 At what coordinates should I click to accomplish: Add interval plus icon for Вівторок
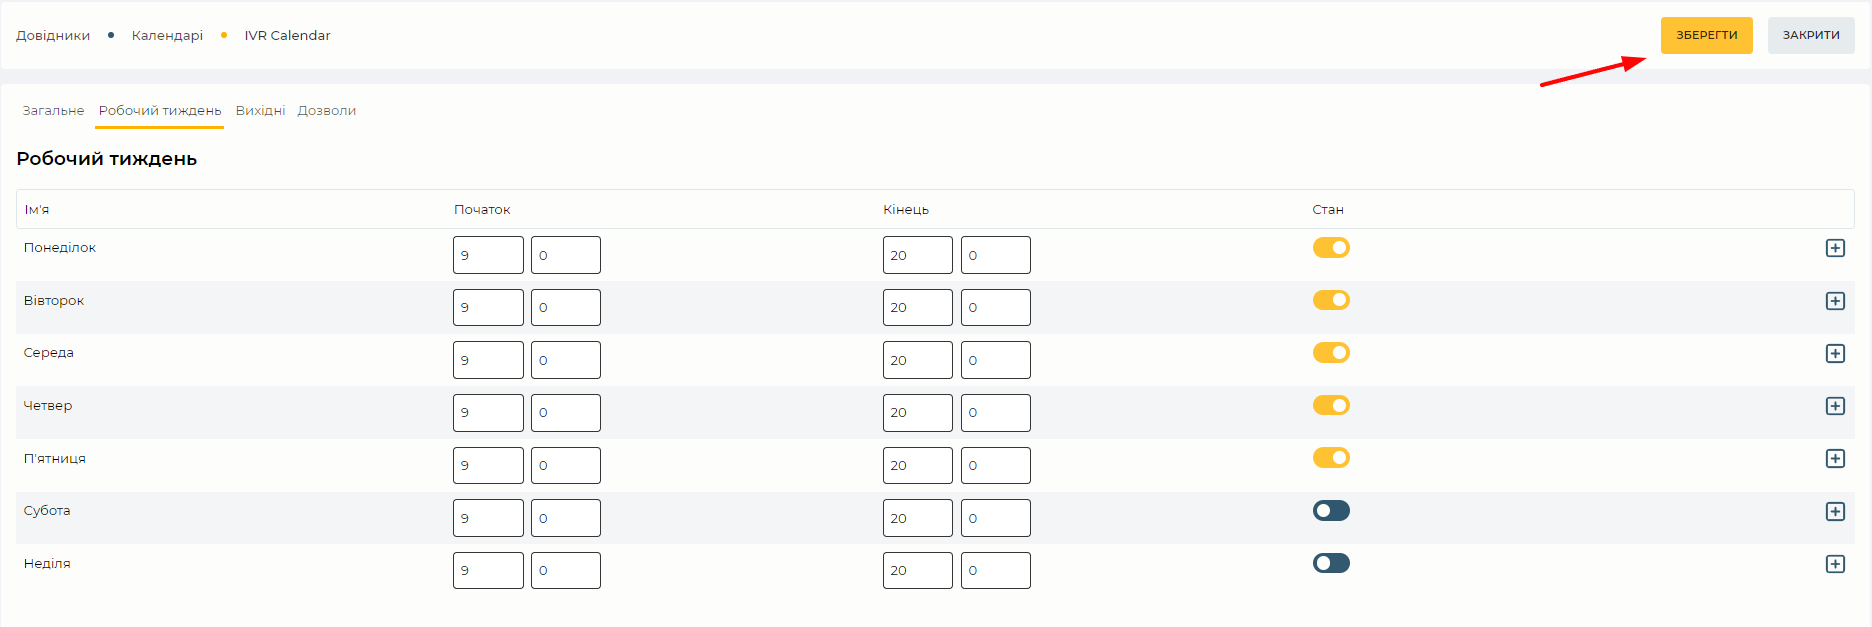point(1835,301)
